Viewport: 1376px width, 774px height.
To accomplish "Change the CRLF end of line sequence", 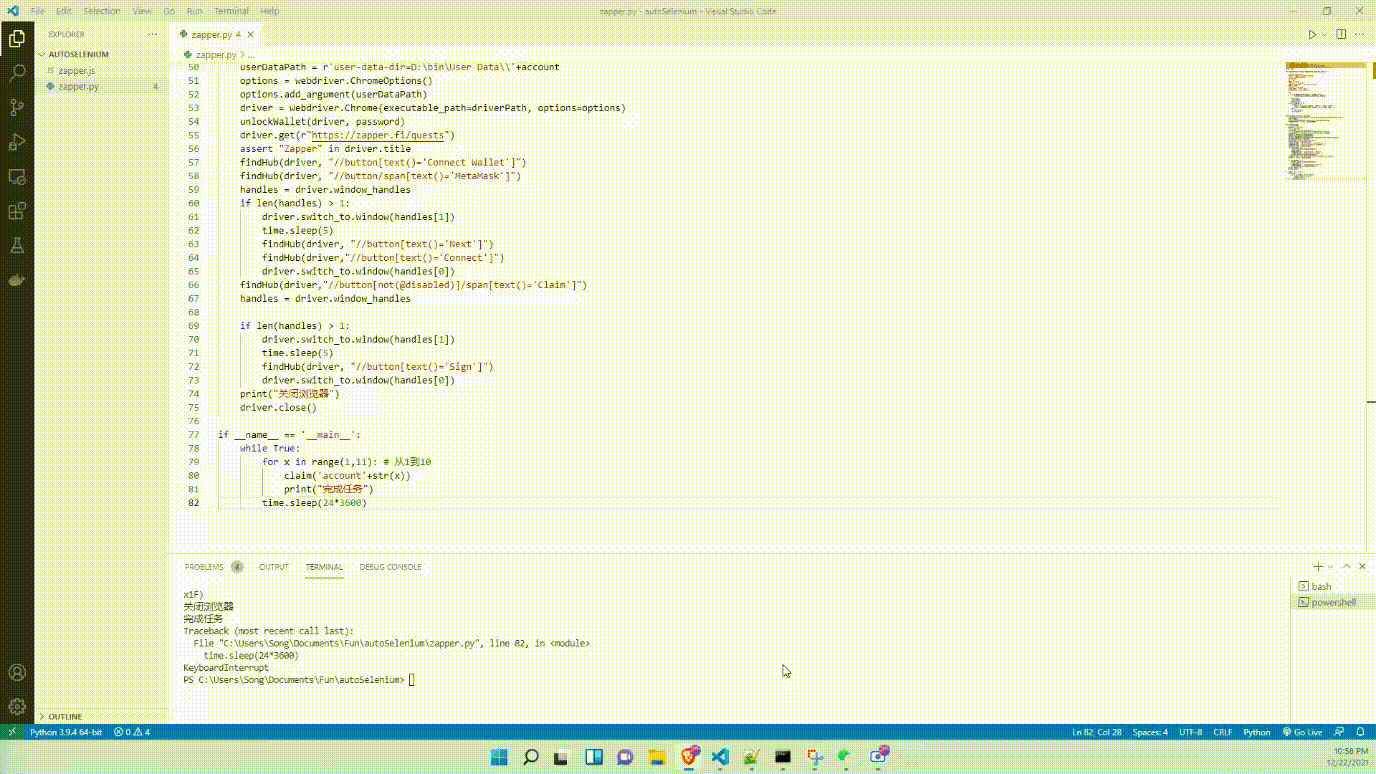I will pyautogui.click(x=1223, y=732).
